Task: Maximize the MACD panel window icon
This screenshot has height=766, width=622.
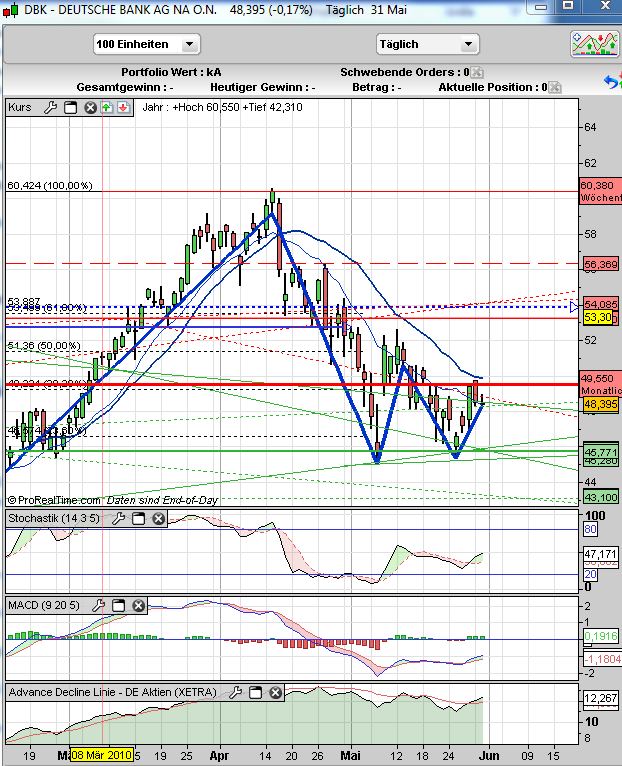Action: click(x=119, y=606)
